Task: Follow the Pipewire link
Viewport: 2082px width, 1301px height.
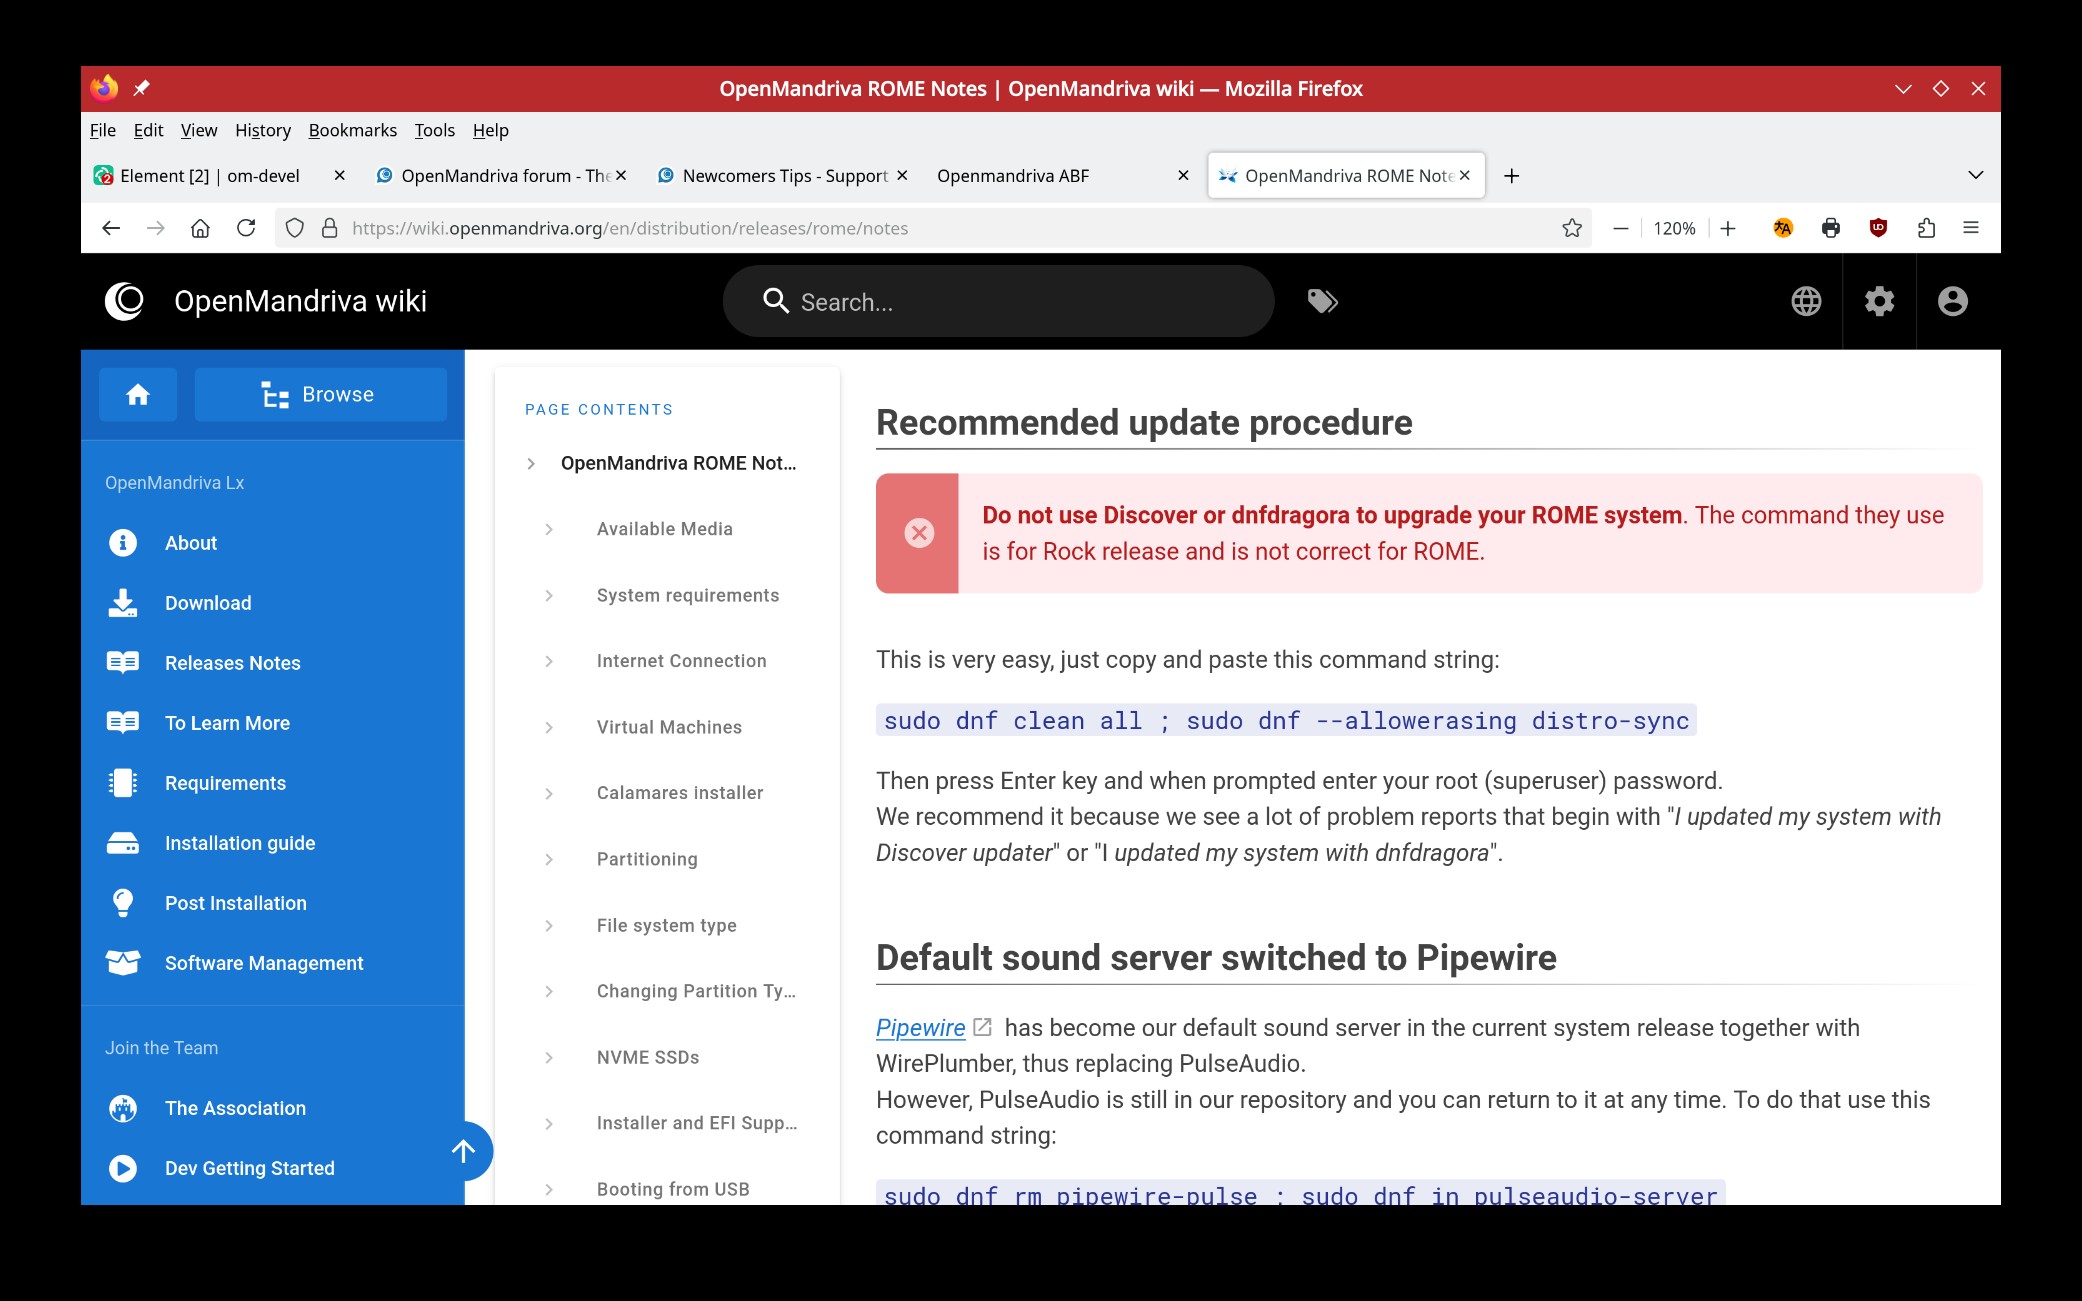Action: (919, 1027)
